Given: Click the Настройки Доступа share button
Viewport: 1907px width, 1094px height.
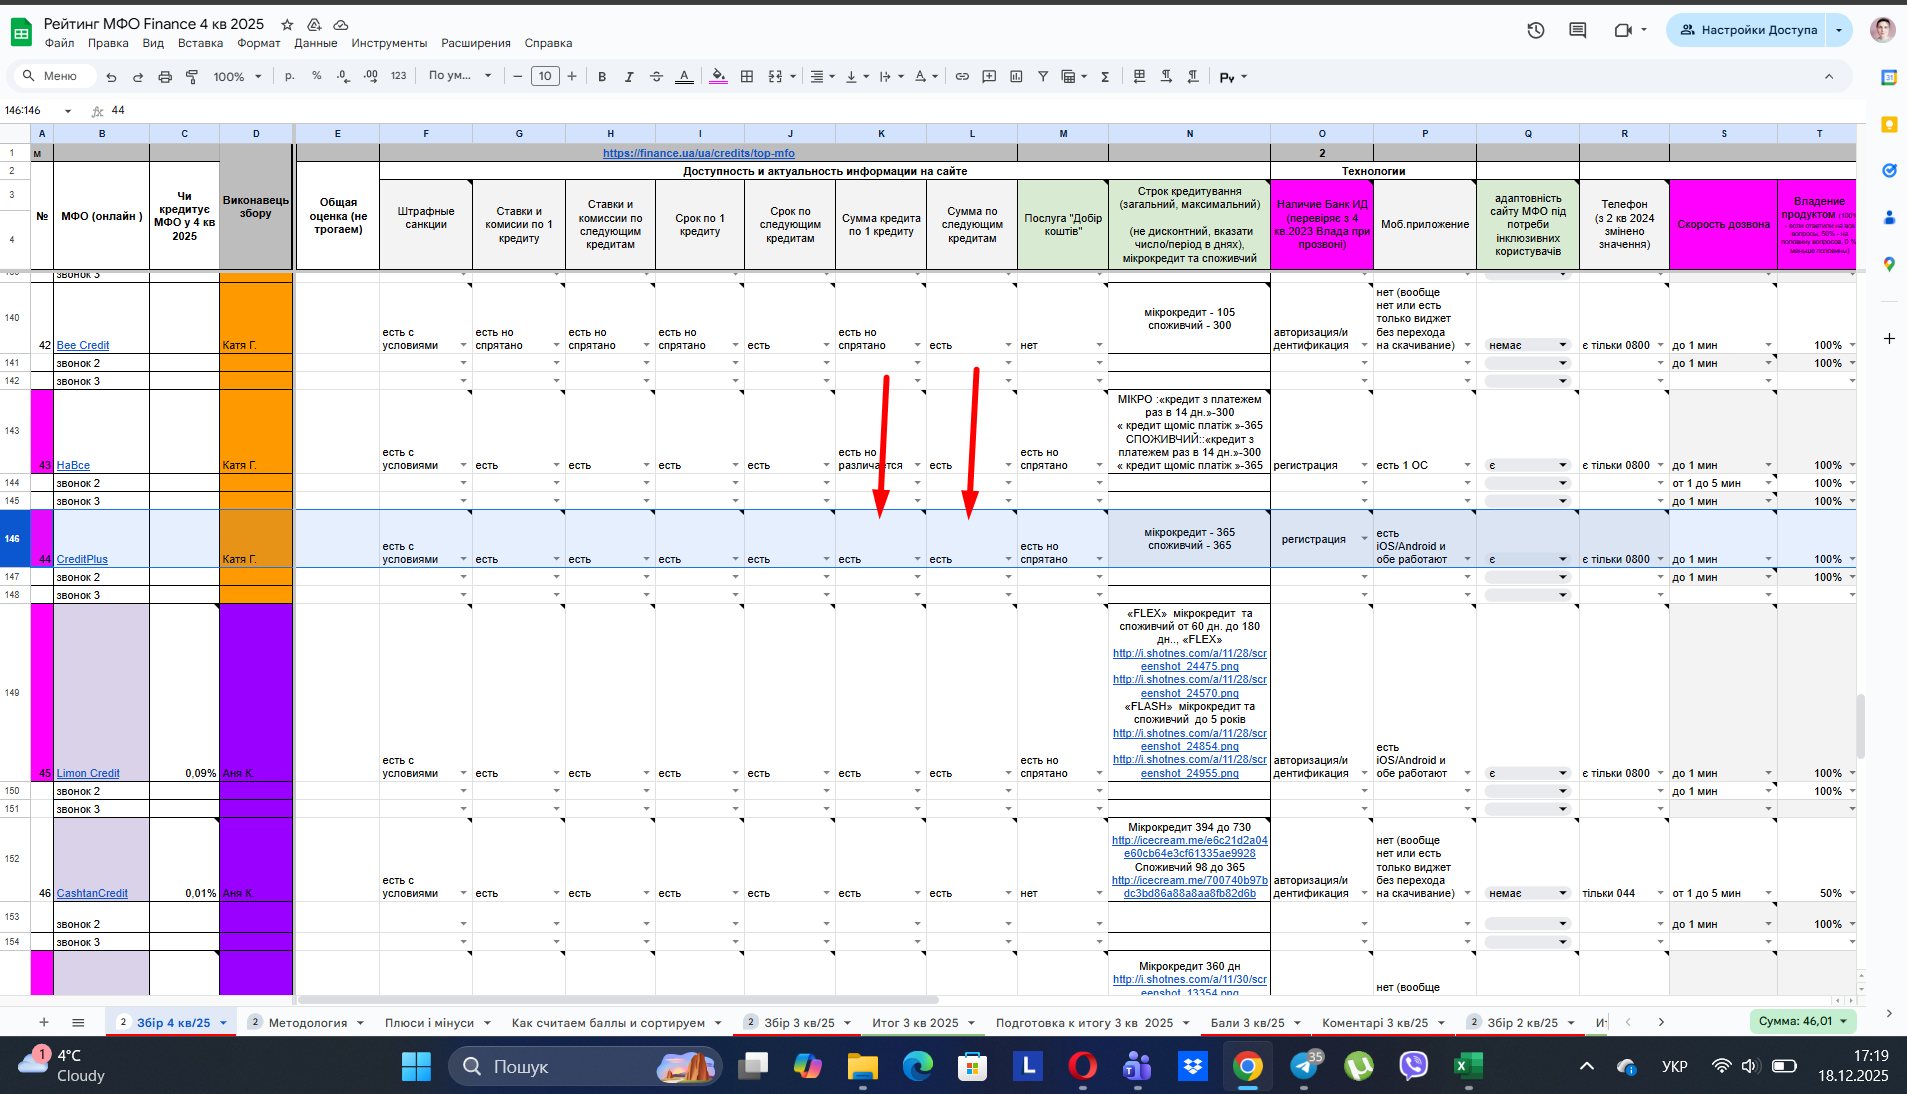Looking at the screenshot, I should pyautogui.click(x=1747, y=30).
